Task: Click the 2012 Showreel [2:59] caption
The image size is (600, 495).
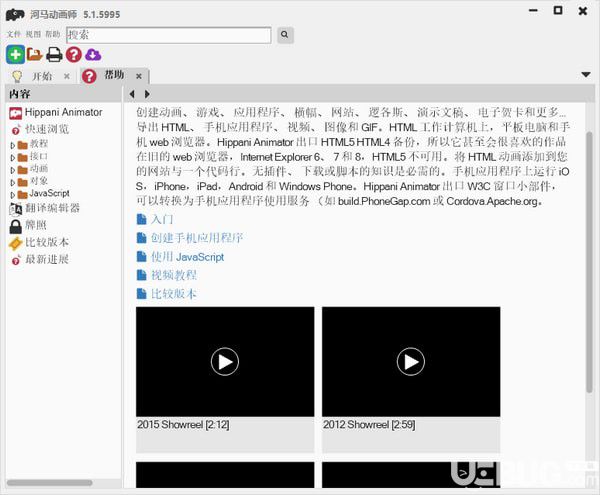Action: pos(369,425)
